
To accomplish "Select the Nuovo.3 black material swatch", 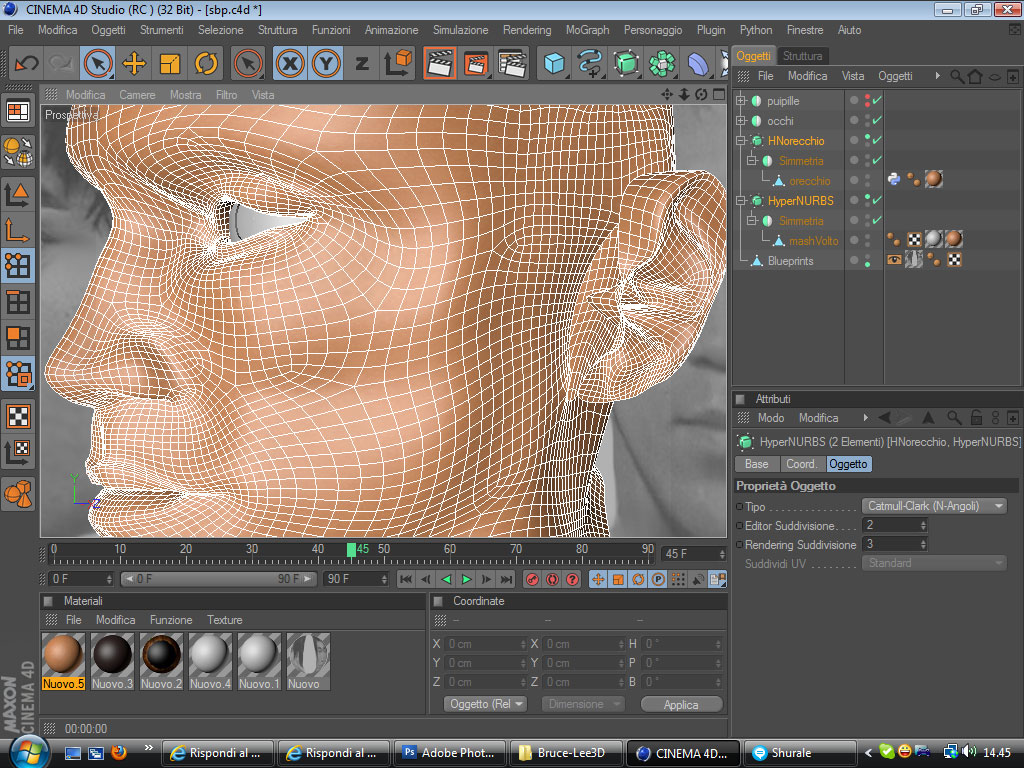I will 113,655.
